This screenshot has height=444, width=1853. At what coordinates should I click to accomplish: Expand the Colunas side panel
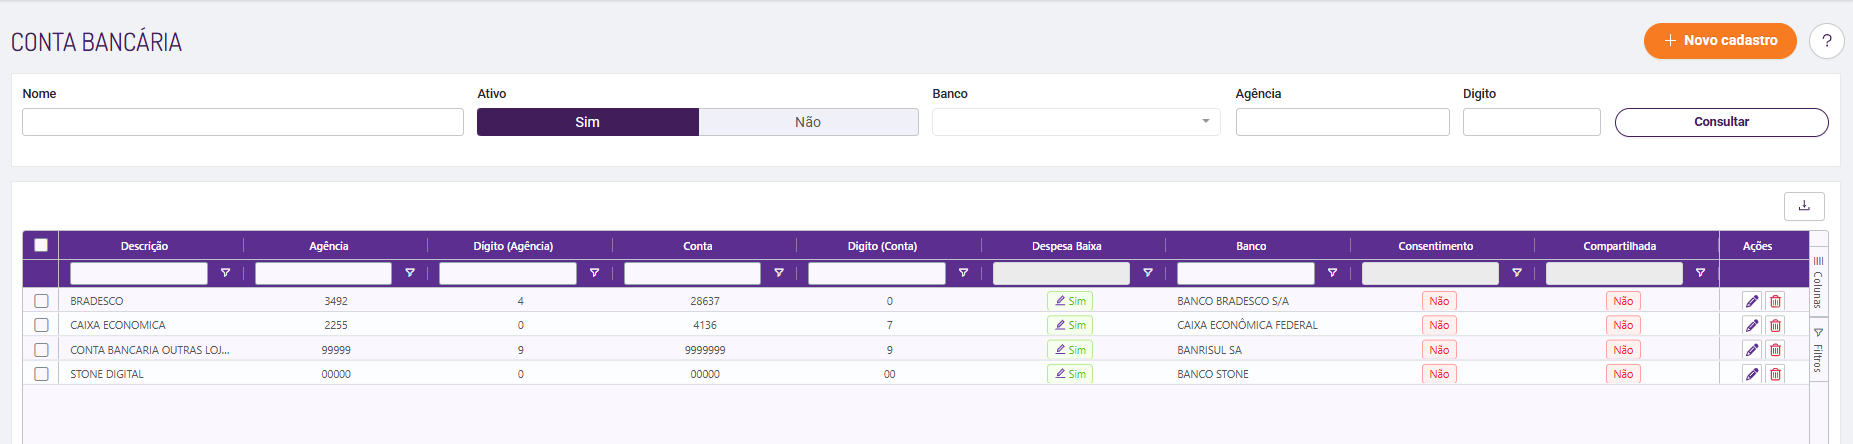click(x=1818, y=282)
